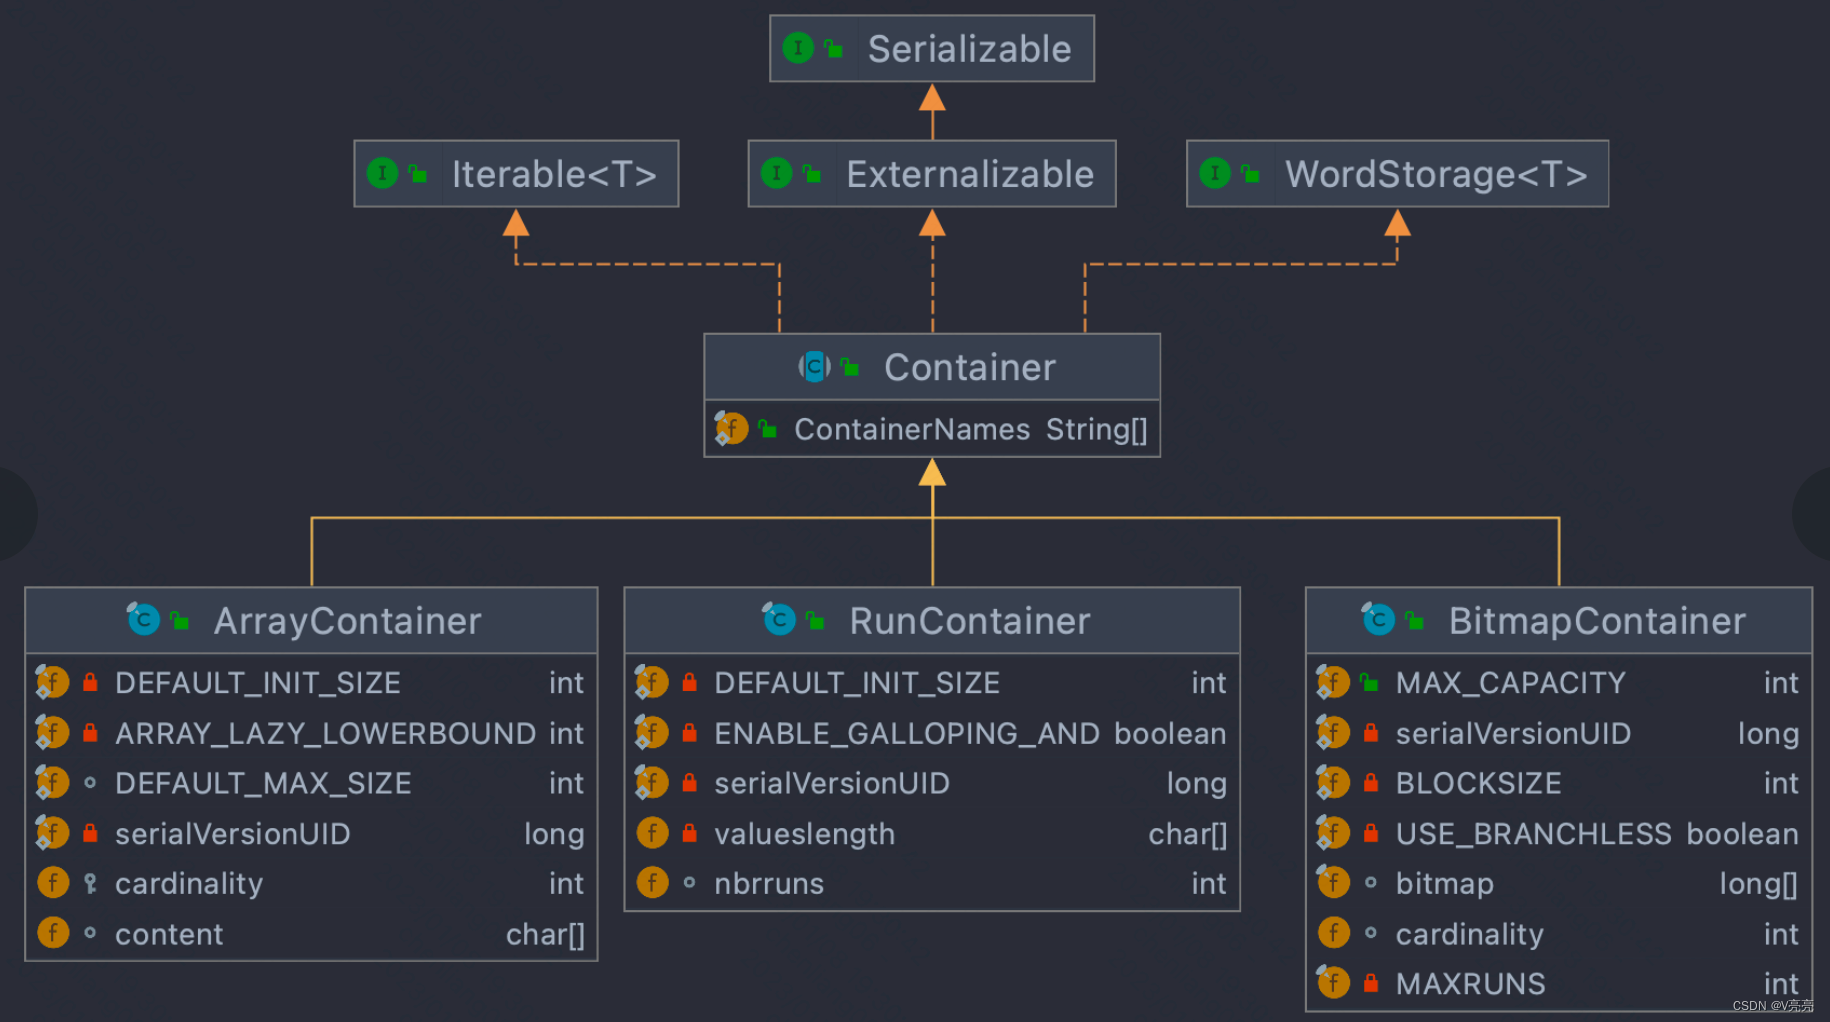1830x1022 pixels.
Task: Select the class icon beside Container
Action: click(814, 366)
